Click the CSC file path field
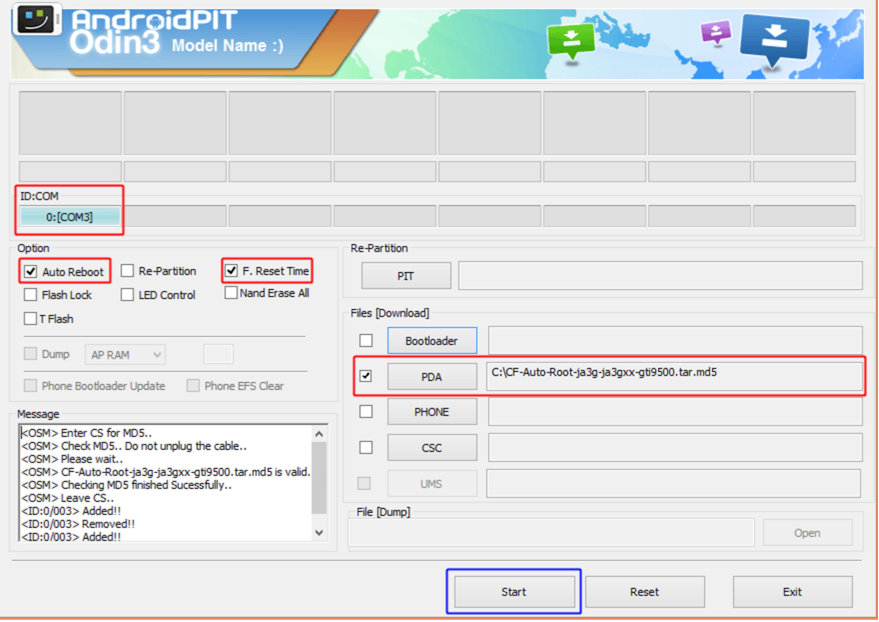The image size is (879, 622). pyautogui.click(x=675, y=448)
